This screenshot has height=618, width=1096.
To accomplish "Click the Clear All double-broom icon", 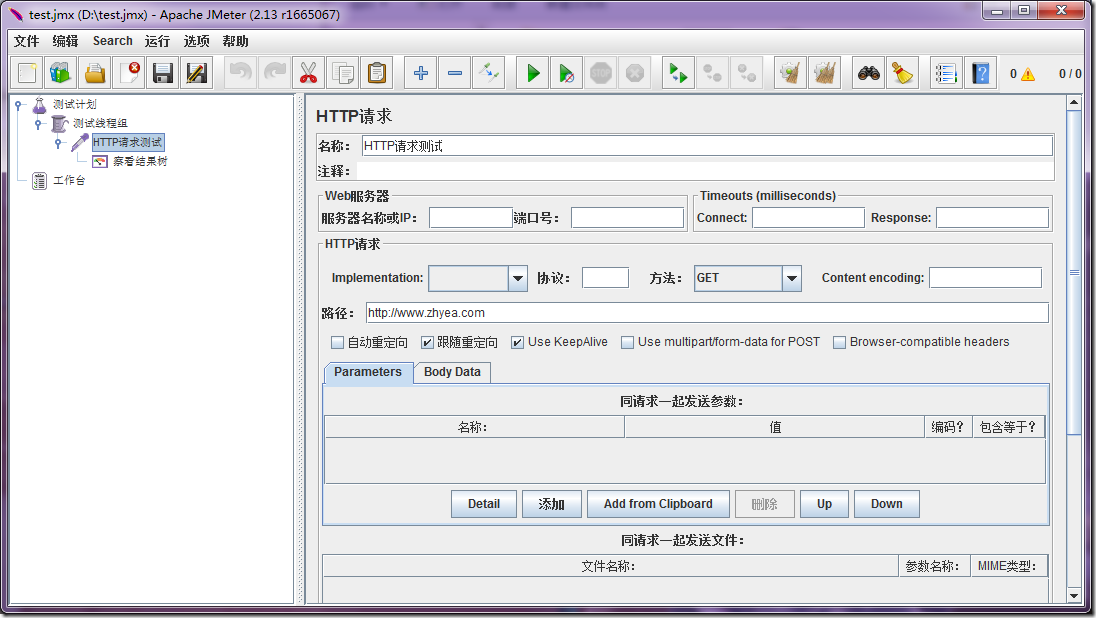I will click(x=824, y=73).
